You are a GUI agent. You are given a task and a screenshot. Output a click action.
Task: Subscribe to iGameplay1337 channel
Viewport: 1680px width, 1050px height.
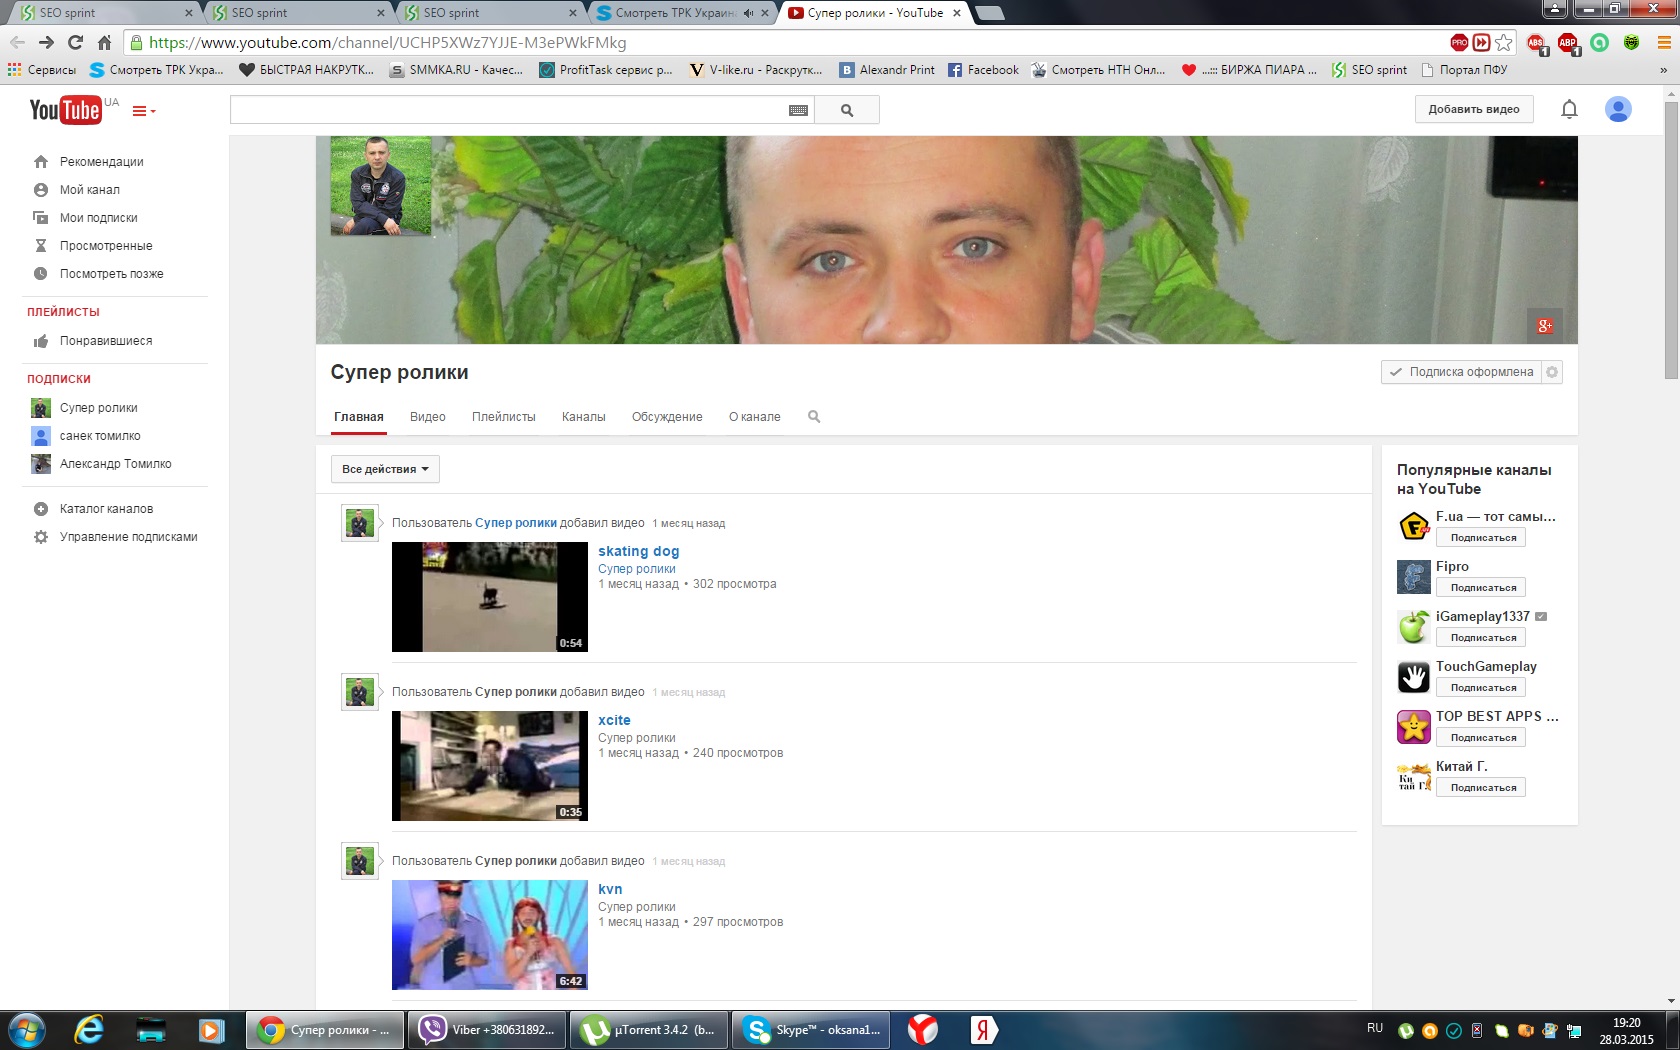tap(1481, 638)
